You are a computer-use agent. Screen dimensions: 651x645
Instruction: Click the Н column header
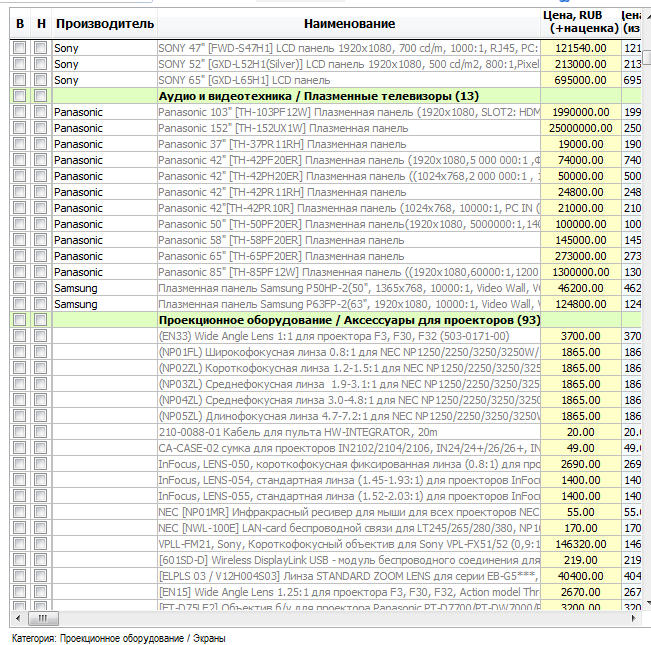click(x=41, y=24)
